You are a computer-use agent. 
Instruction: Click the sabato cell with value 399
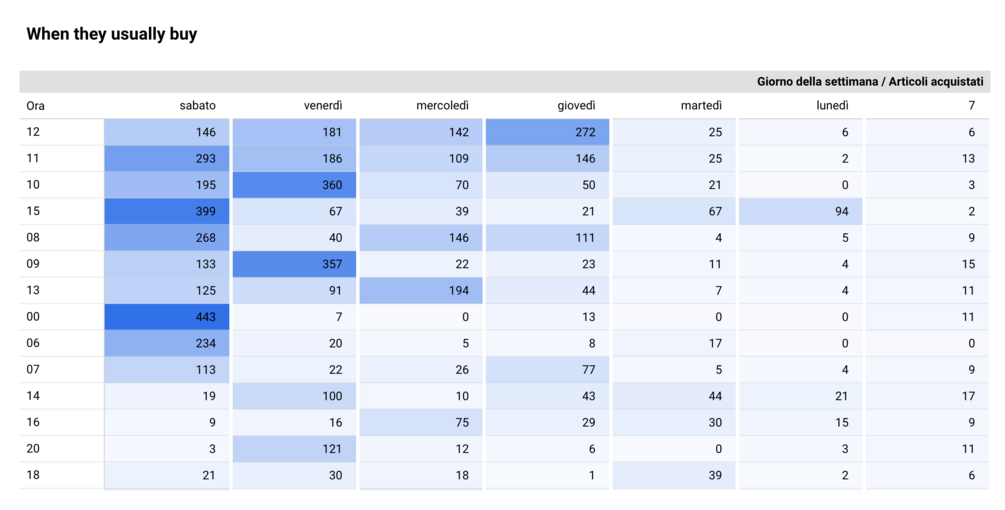point(167,211)
